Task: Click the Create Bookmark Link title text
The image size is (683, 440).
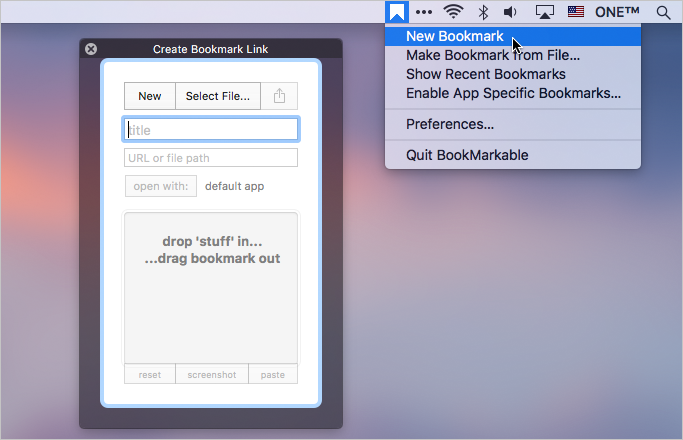Action: [x=210, y=49]
